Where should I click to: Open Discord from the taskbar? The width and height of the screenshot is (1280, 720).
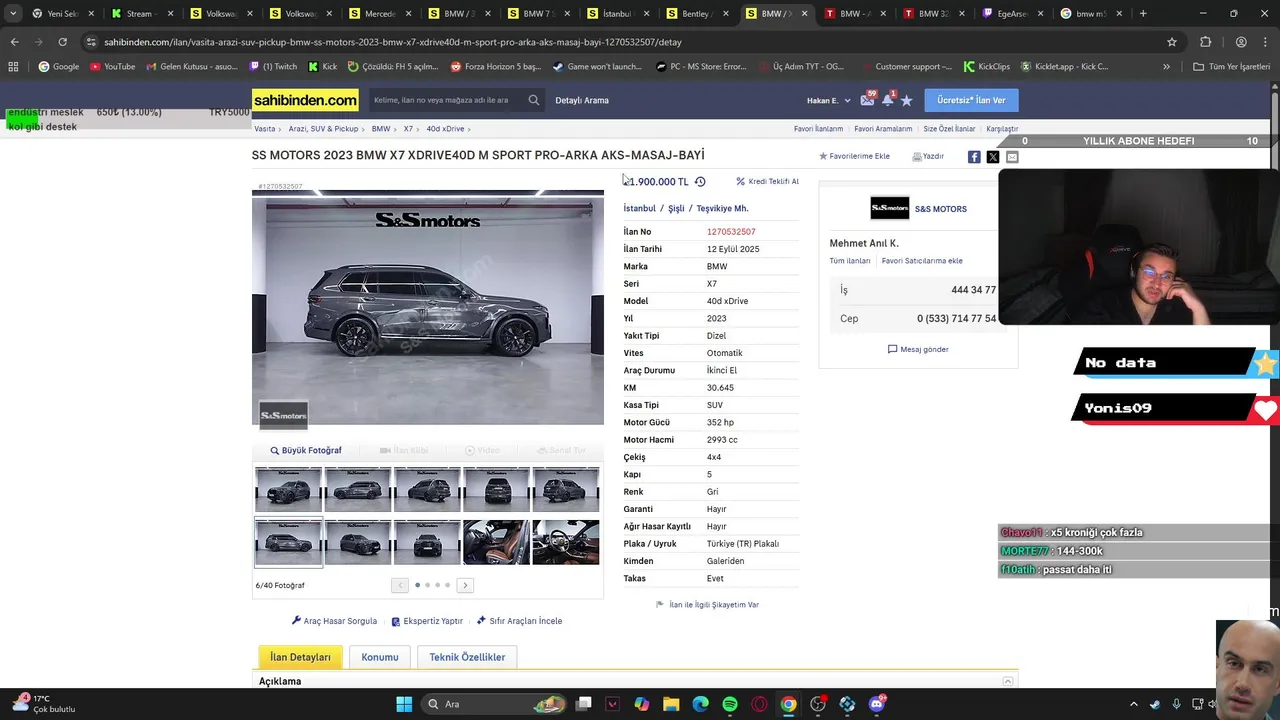(877, 704)
